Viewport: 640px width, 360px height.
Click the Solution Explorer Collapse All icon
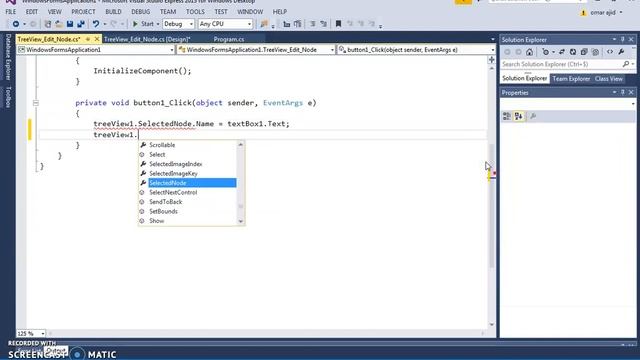coord(584,52)
